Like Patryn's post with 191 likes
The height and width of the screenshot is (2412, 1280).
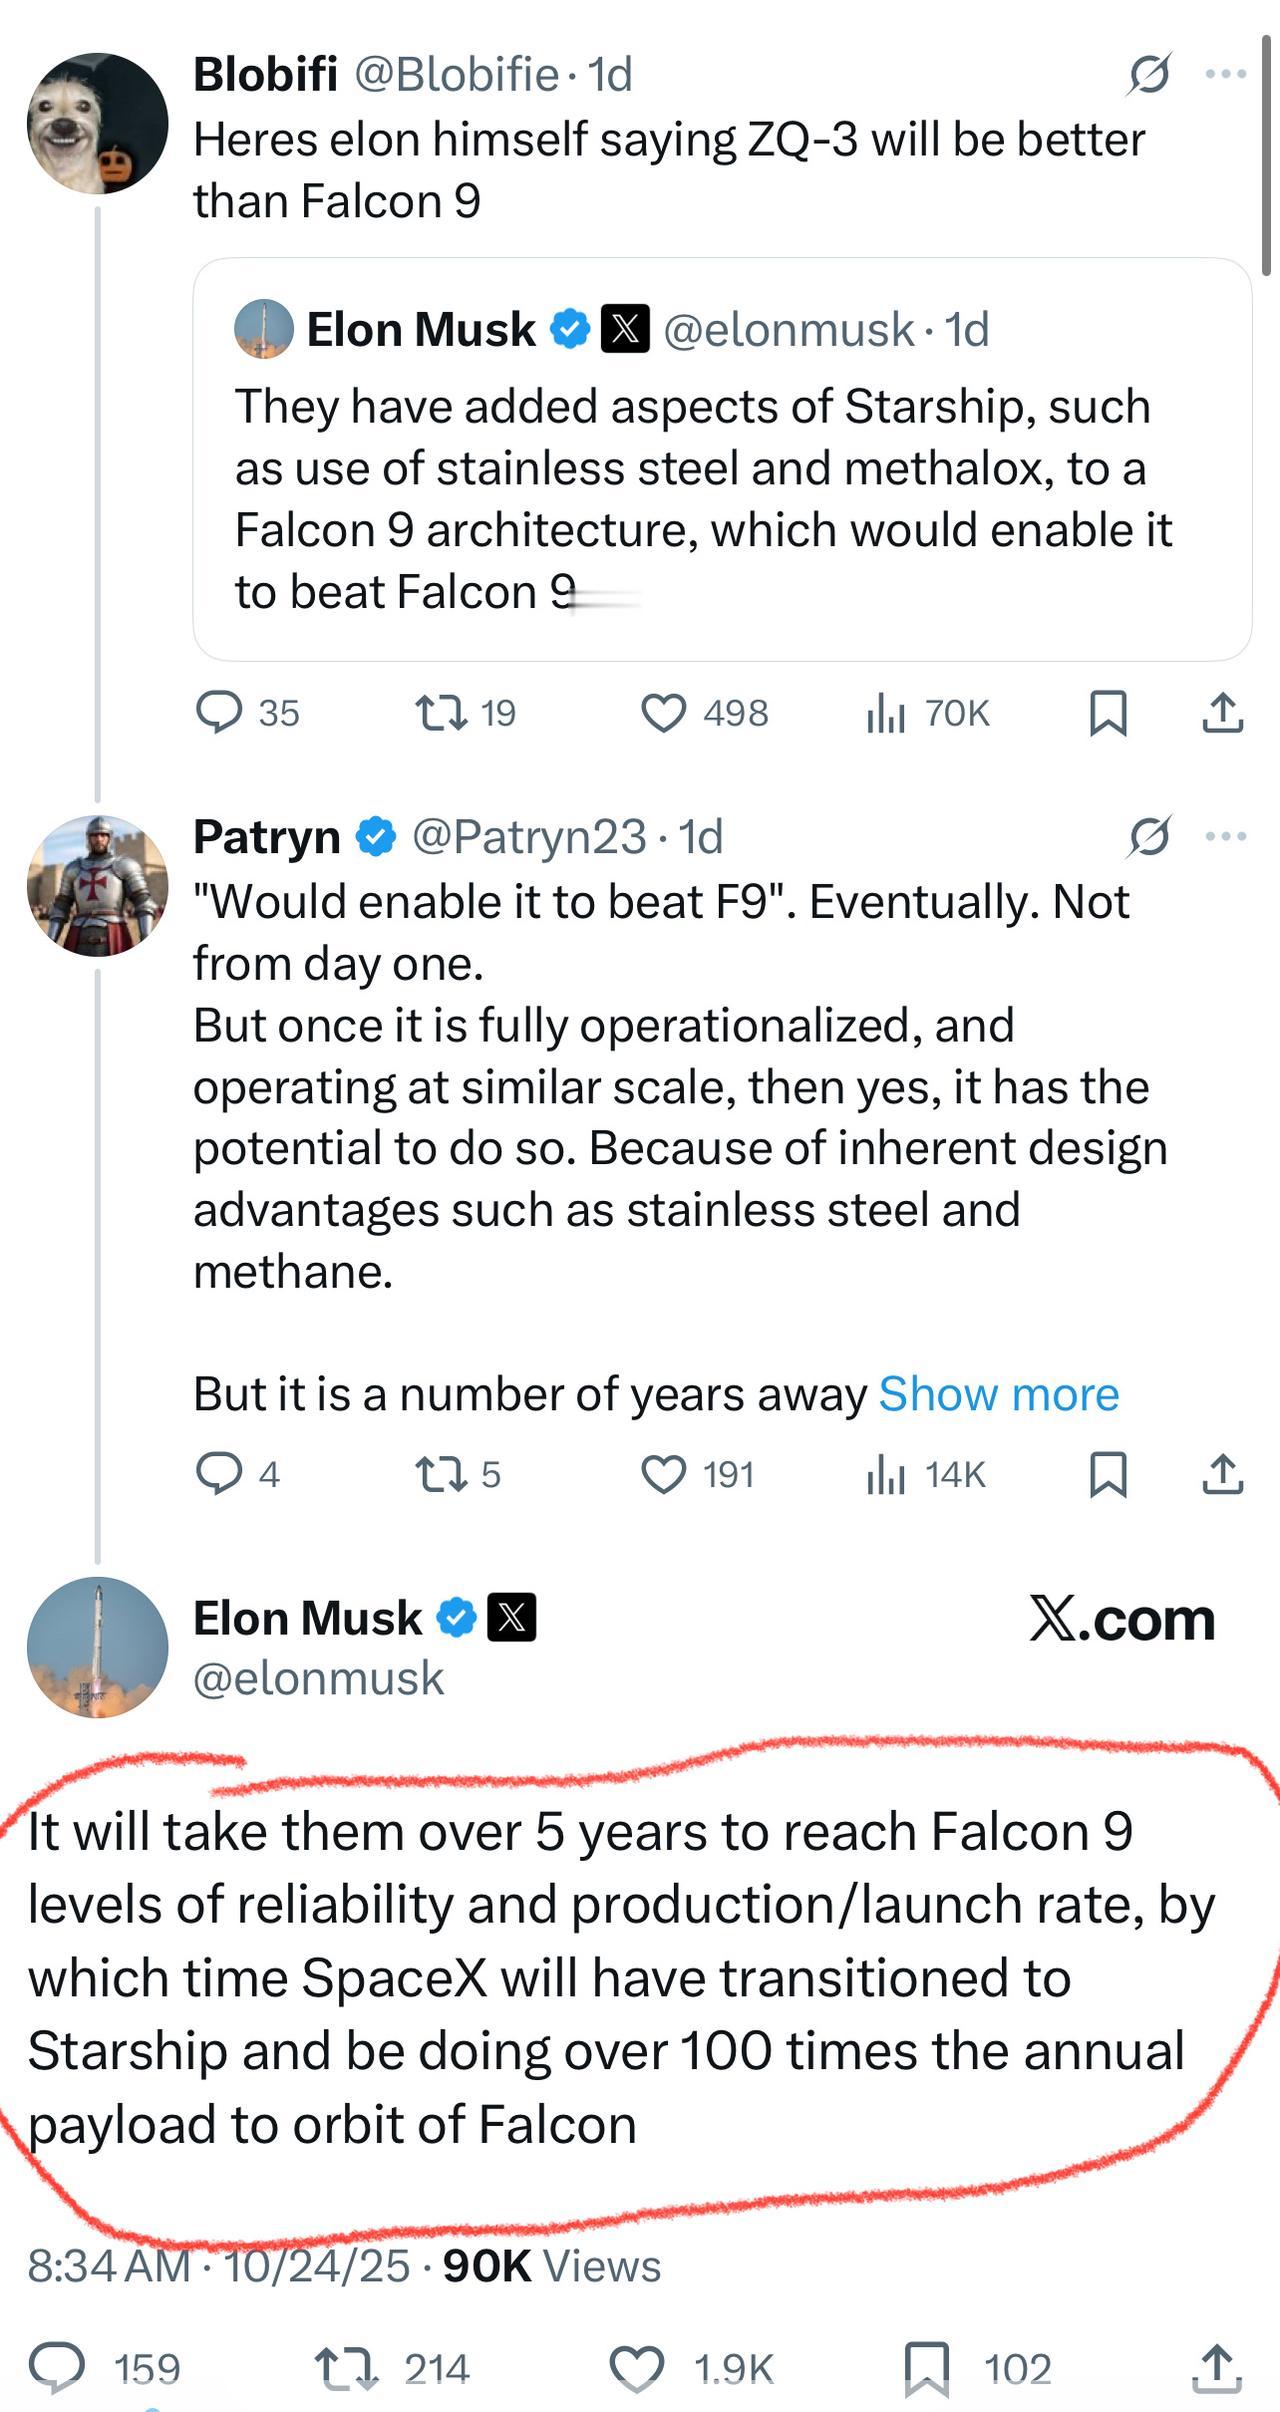pyautogui.click(x=663, y=1475)
